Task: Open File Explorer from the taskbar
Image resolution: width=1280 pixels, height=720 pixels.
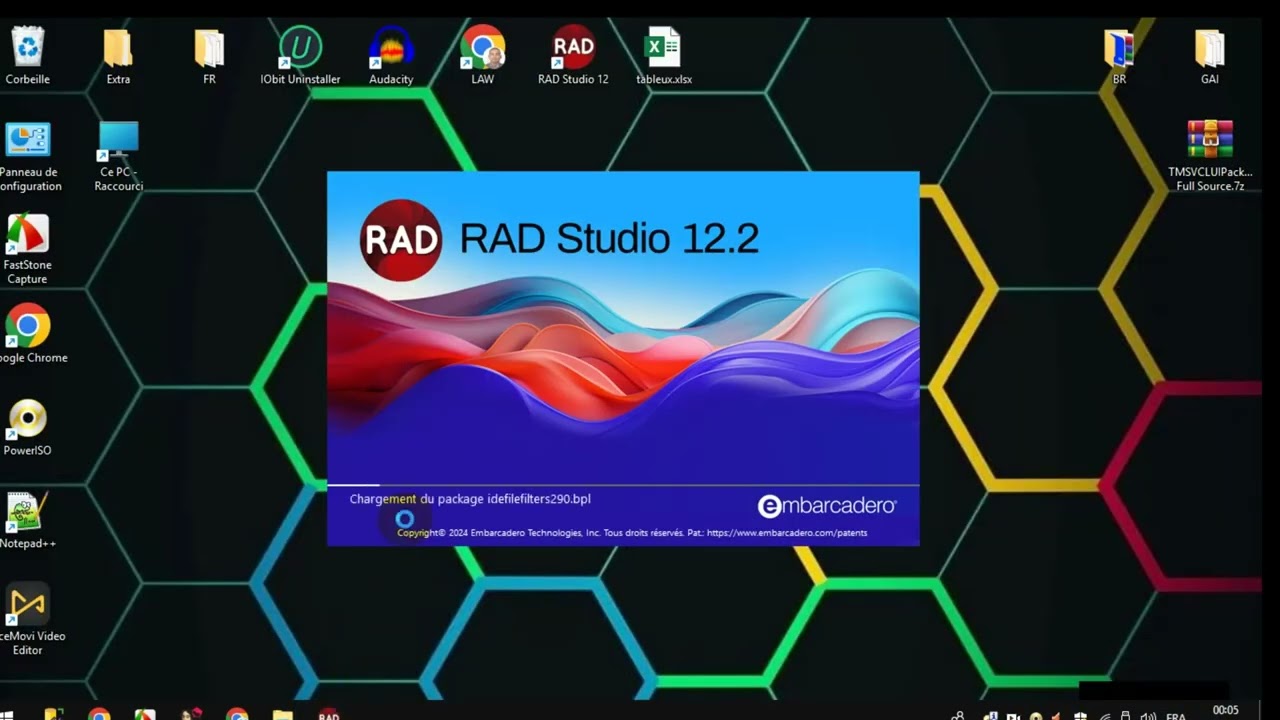Action: (283, 714)
